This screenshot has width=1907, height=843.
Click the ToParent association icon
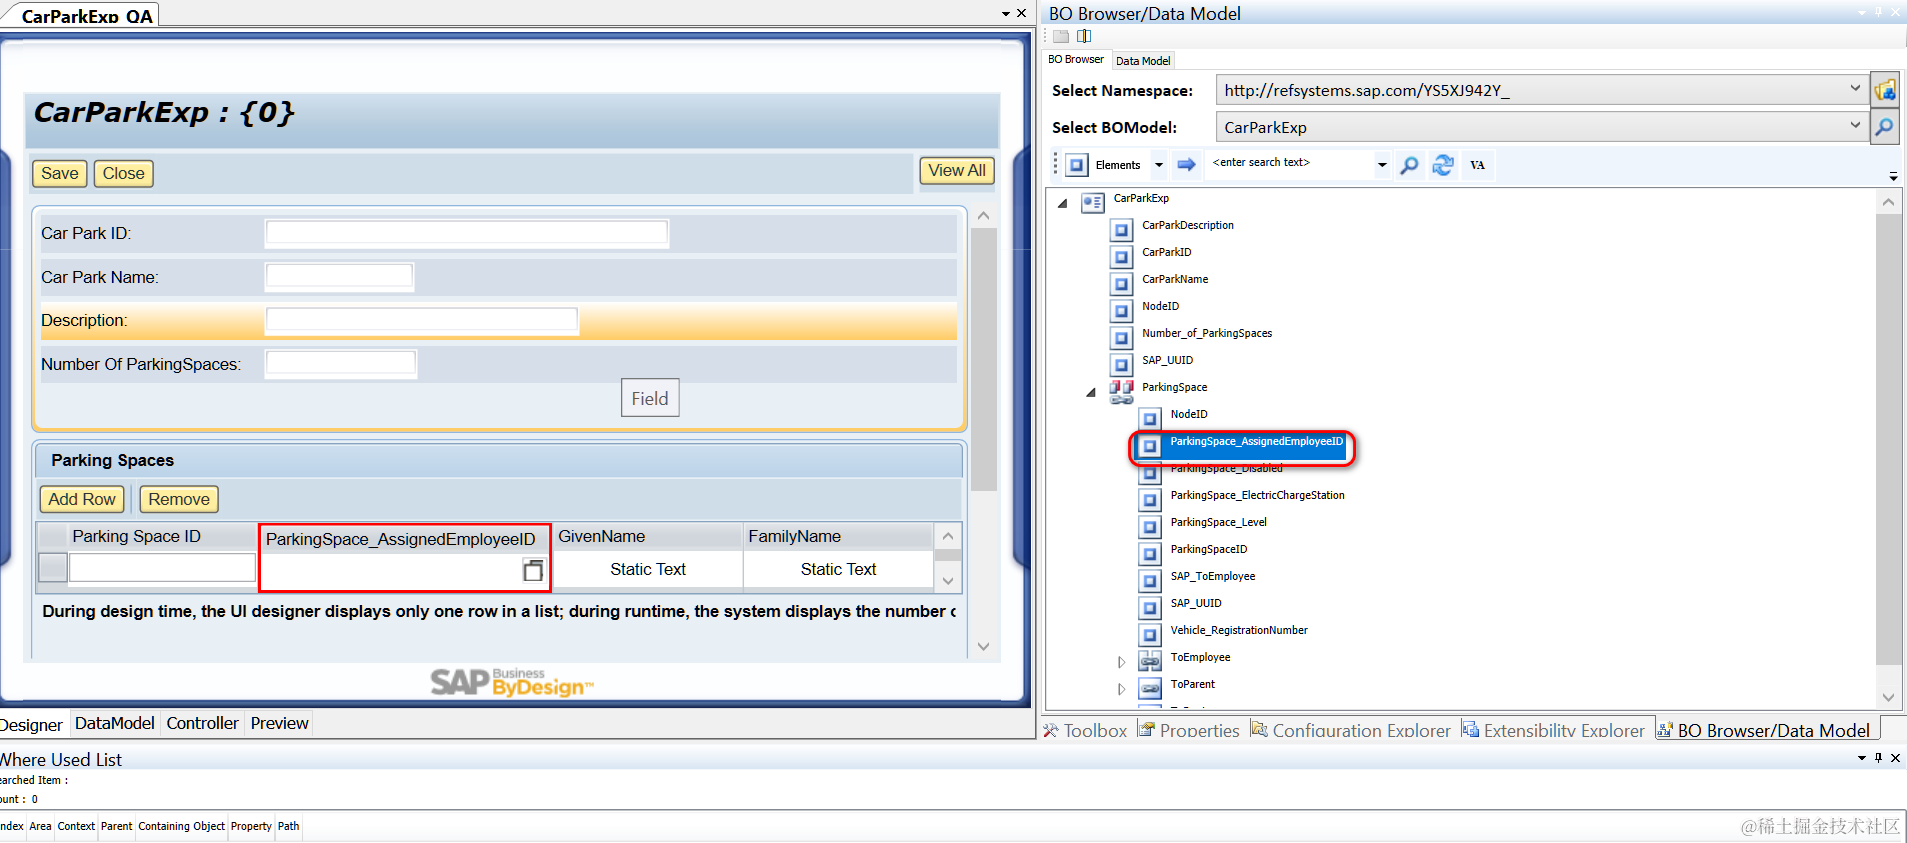tap(1150, 688)
